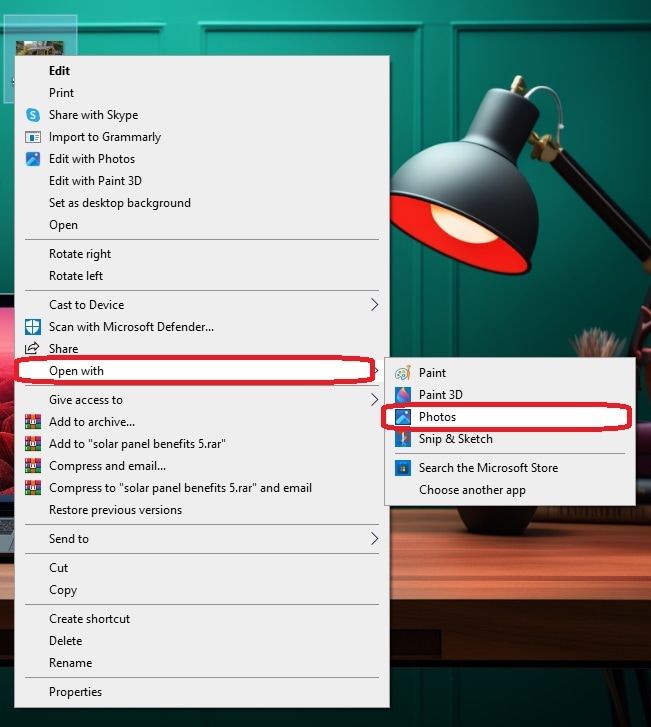
Task: Expand the Send to submenu arrow
Action: click(374, 539)
